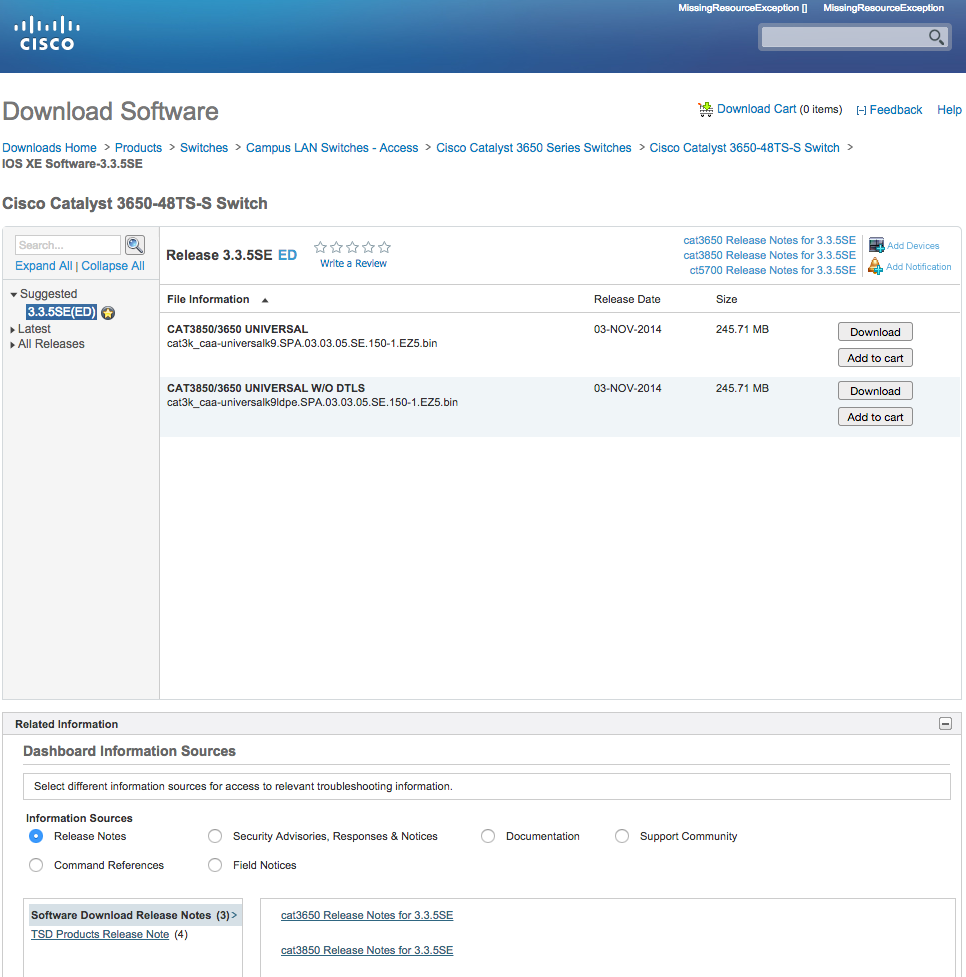Click the Collapse All link
Screen dimensions: 966x977
(x=113, y=265)
